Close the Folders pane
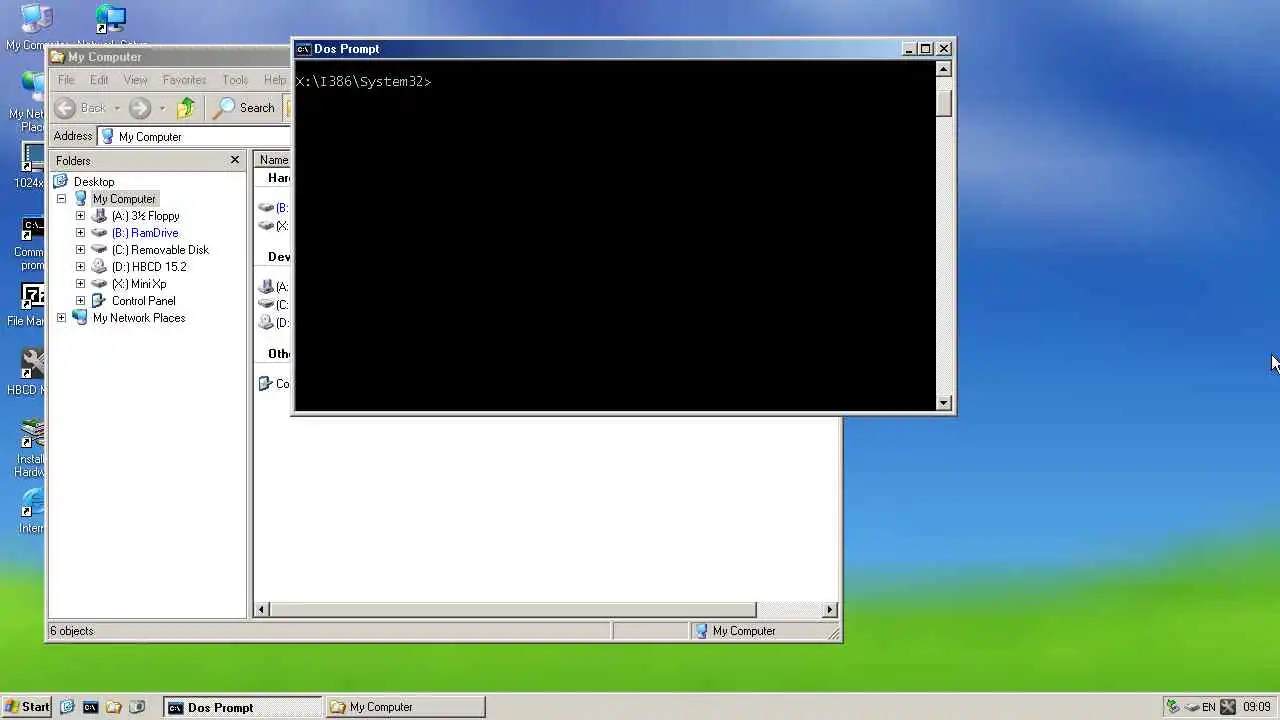 pos(235,160)
